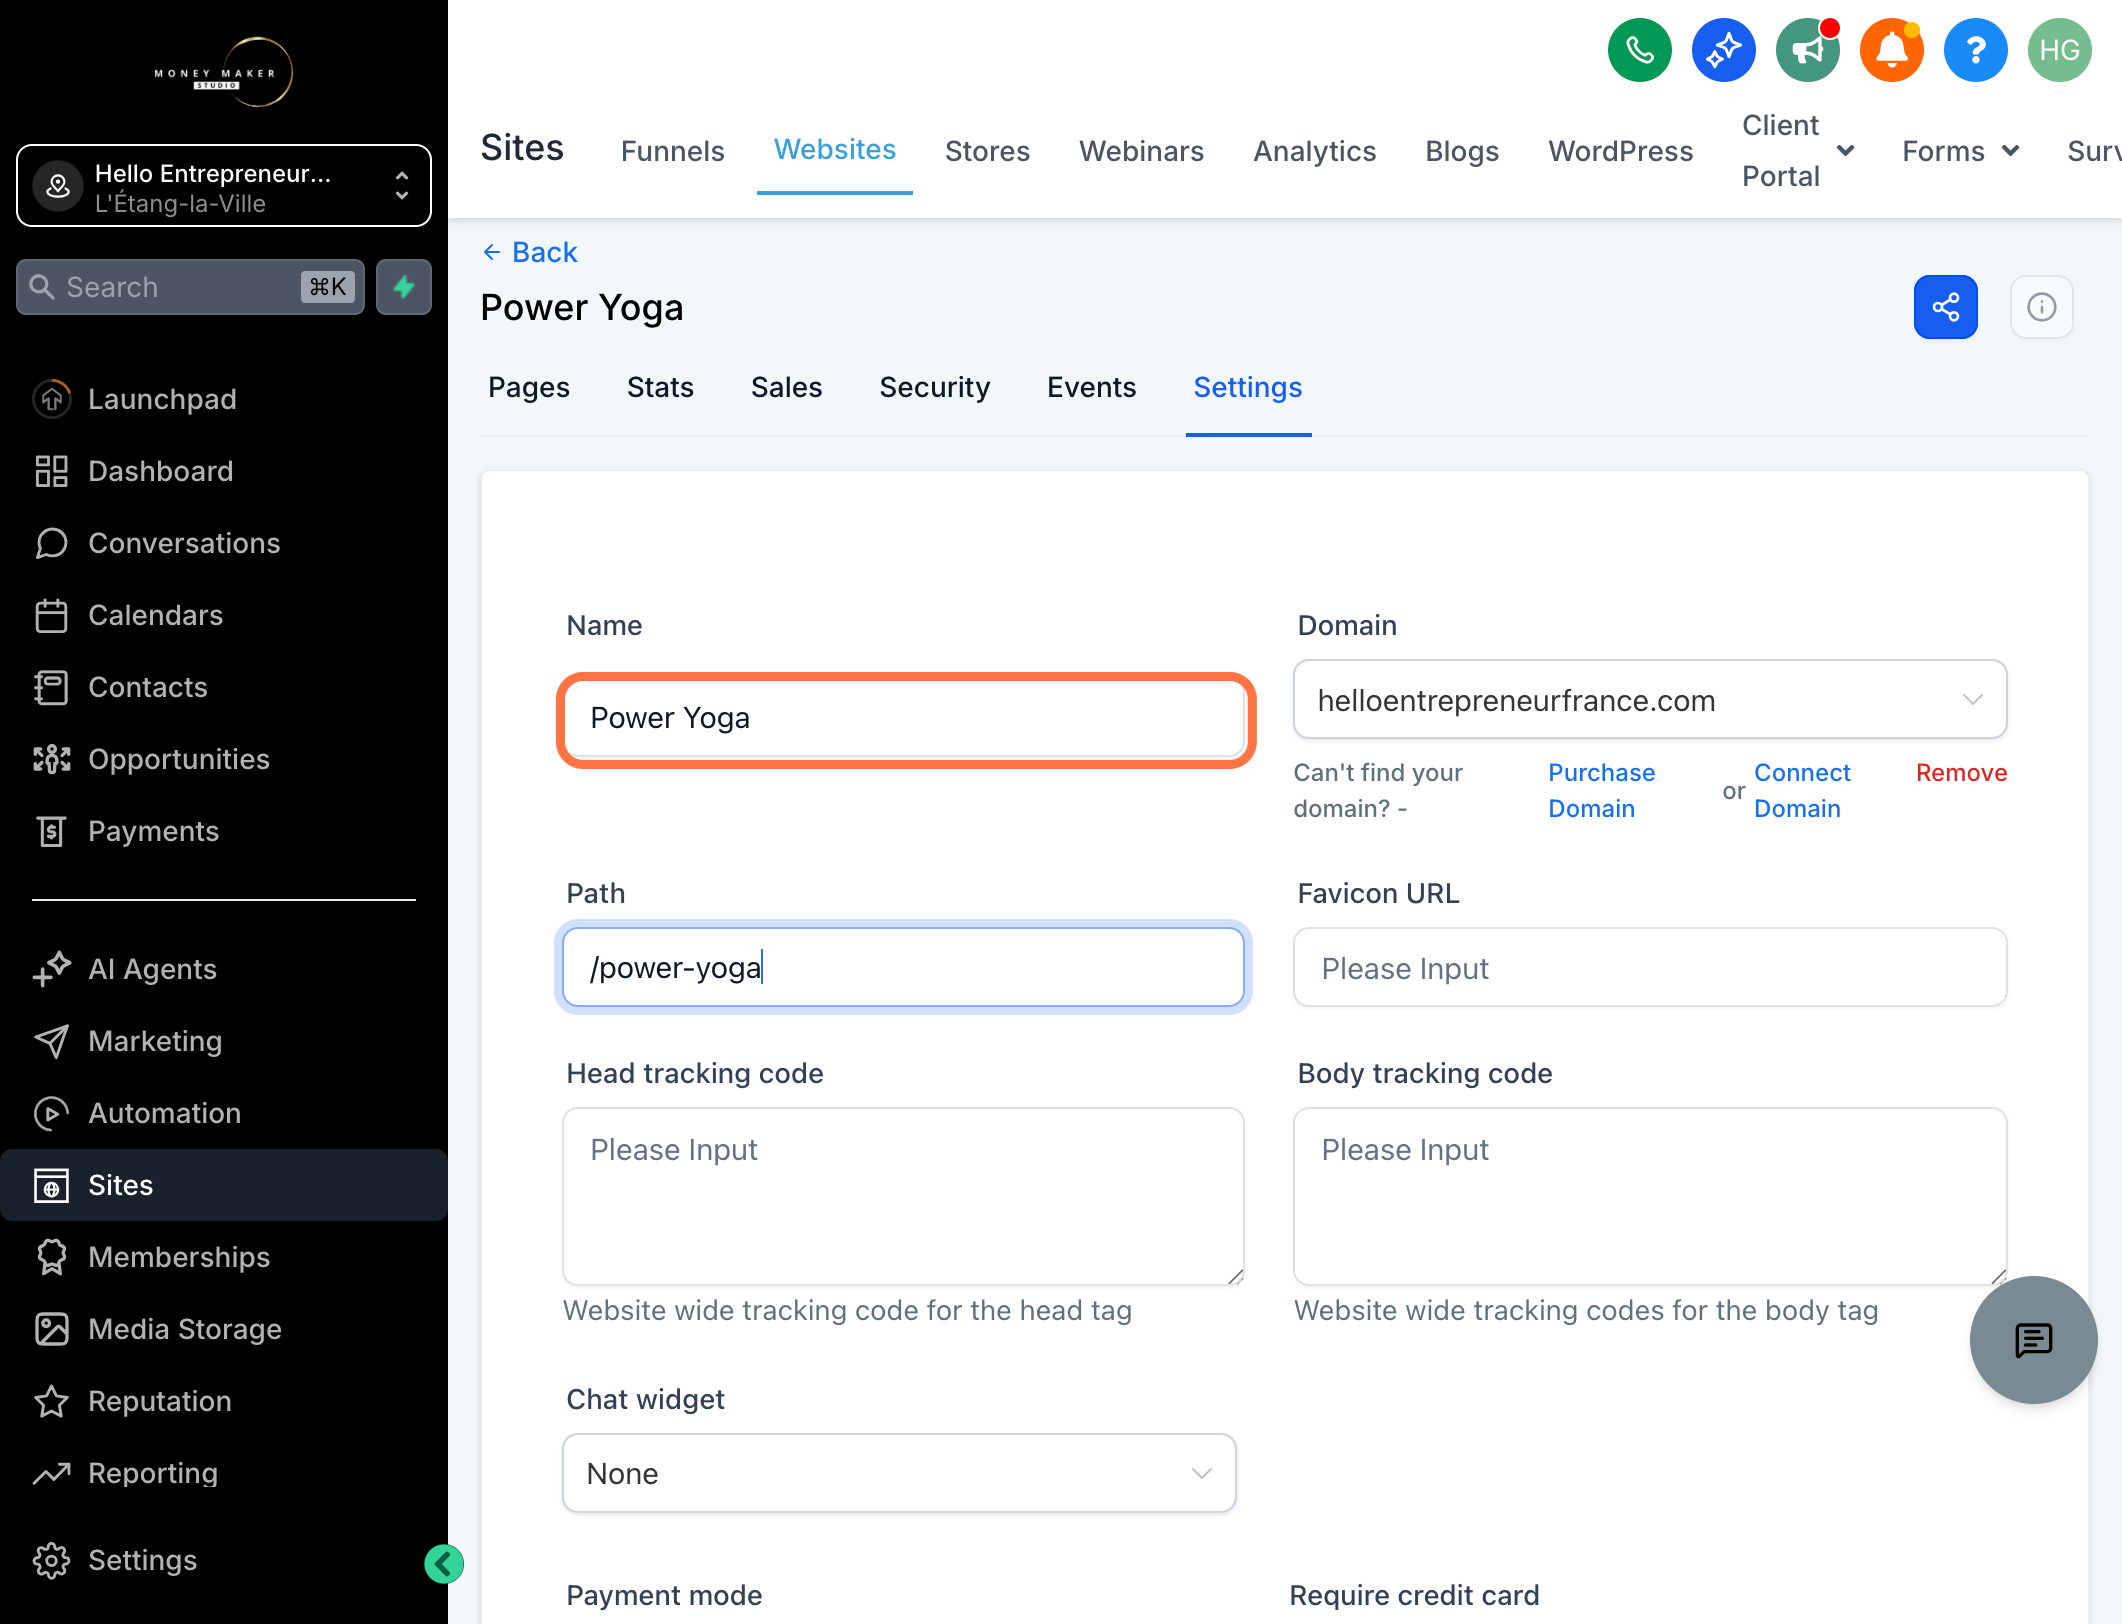Viewport: 2122px width, 1624px height.
Task: Open Contacts in the sidebar
Action: pyautogui.click(x=224, y=687)
